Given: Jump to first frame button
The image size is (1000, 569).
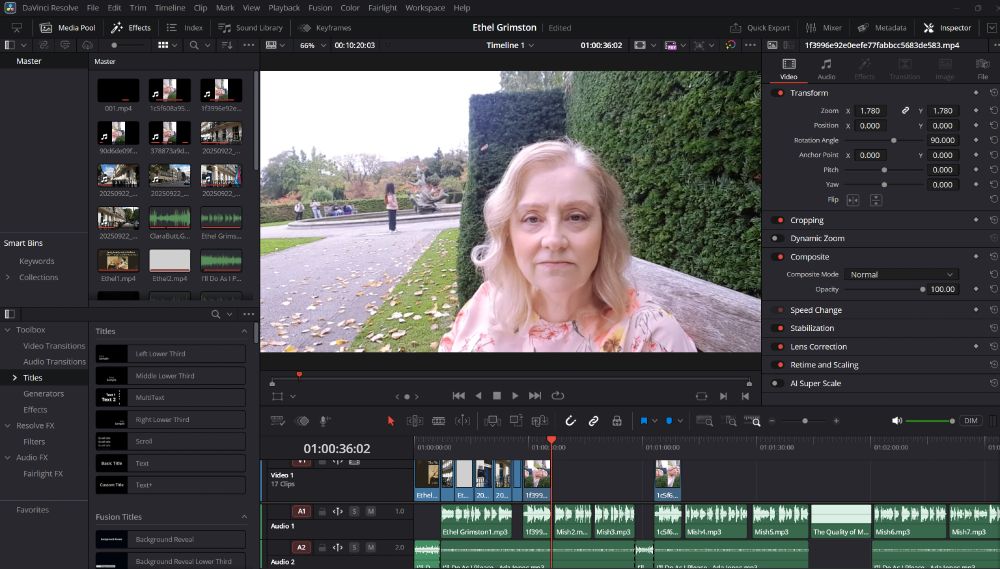Looking at the screenshot, I should coord(459,396).
